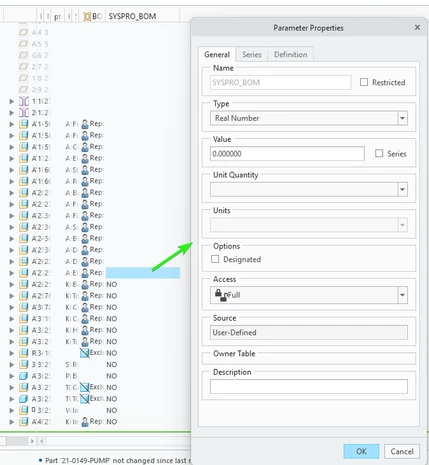Close the Parameter Properties dialog
Viewport: 429px width, 465px height.
click(x=417, y=27)
